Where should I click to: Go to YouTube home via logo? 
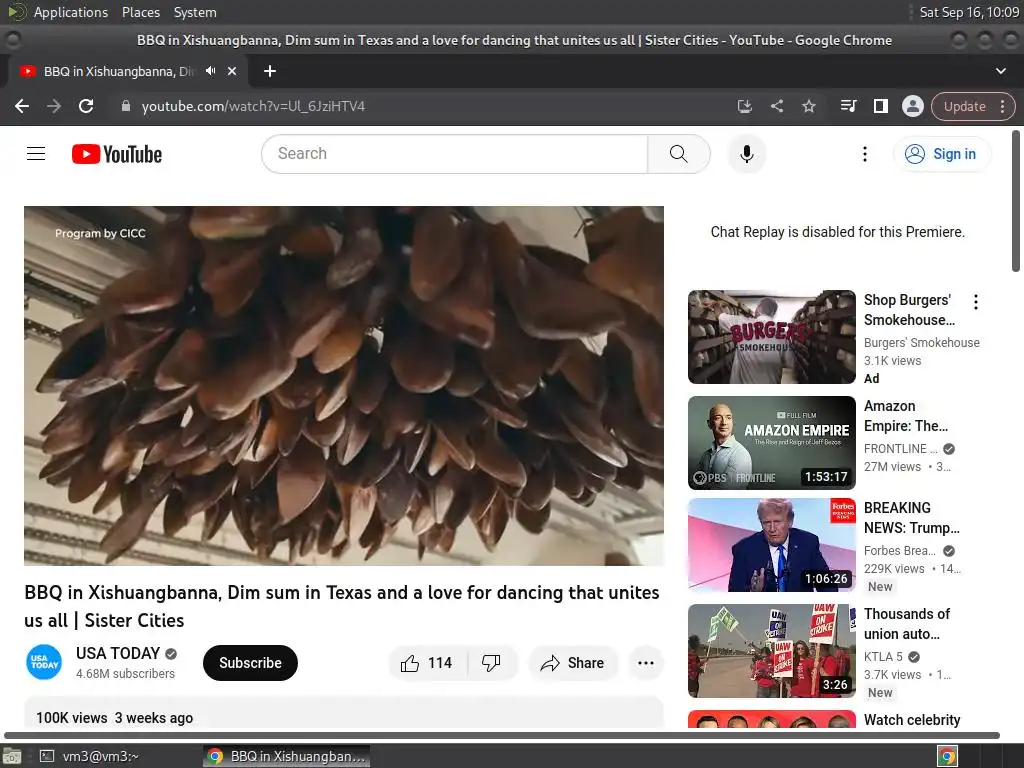click(x=117, y=154)
